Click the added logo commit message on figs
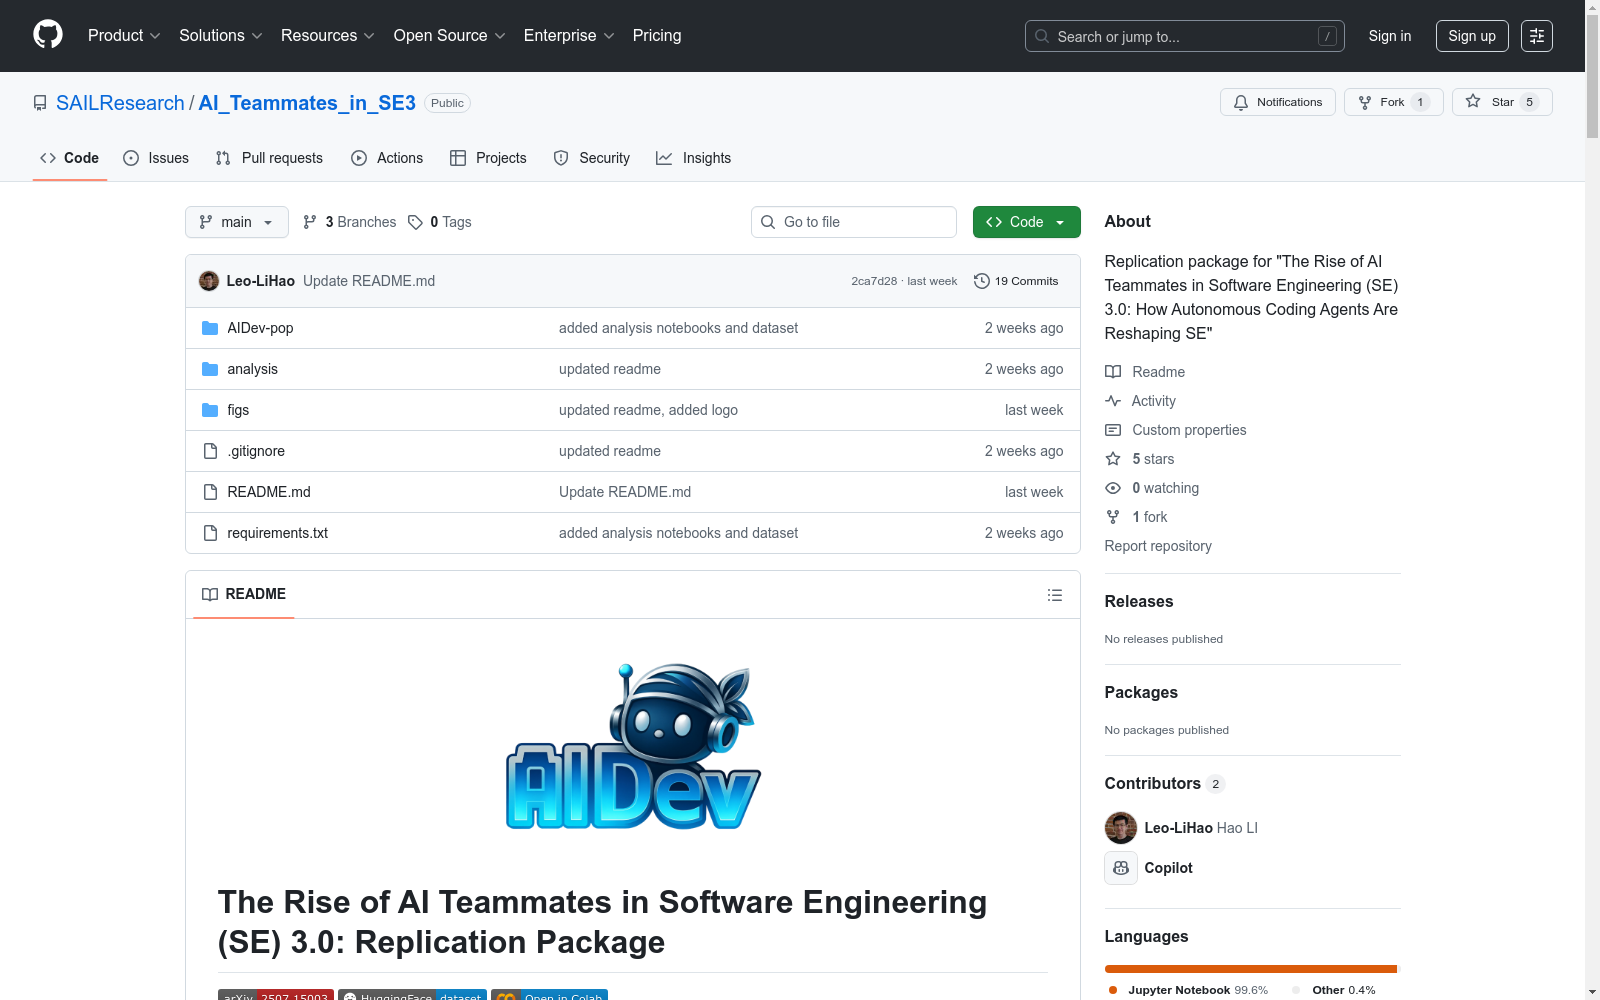Screen dimensions: 1600x1000 pyautogui.click(x=648, y=410)
